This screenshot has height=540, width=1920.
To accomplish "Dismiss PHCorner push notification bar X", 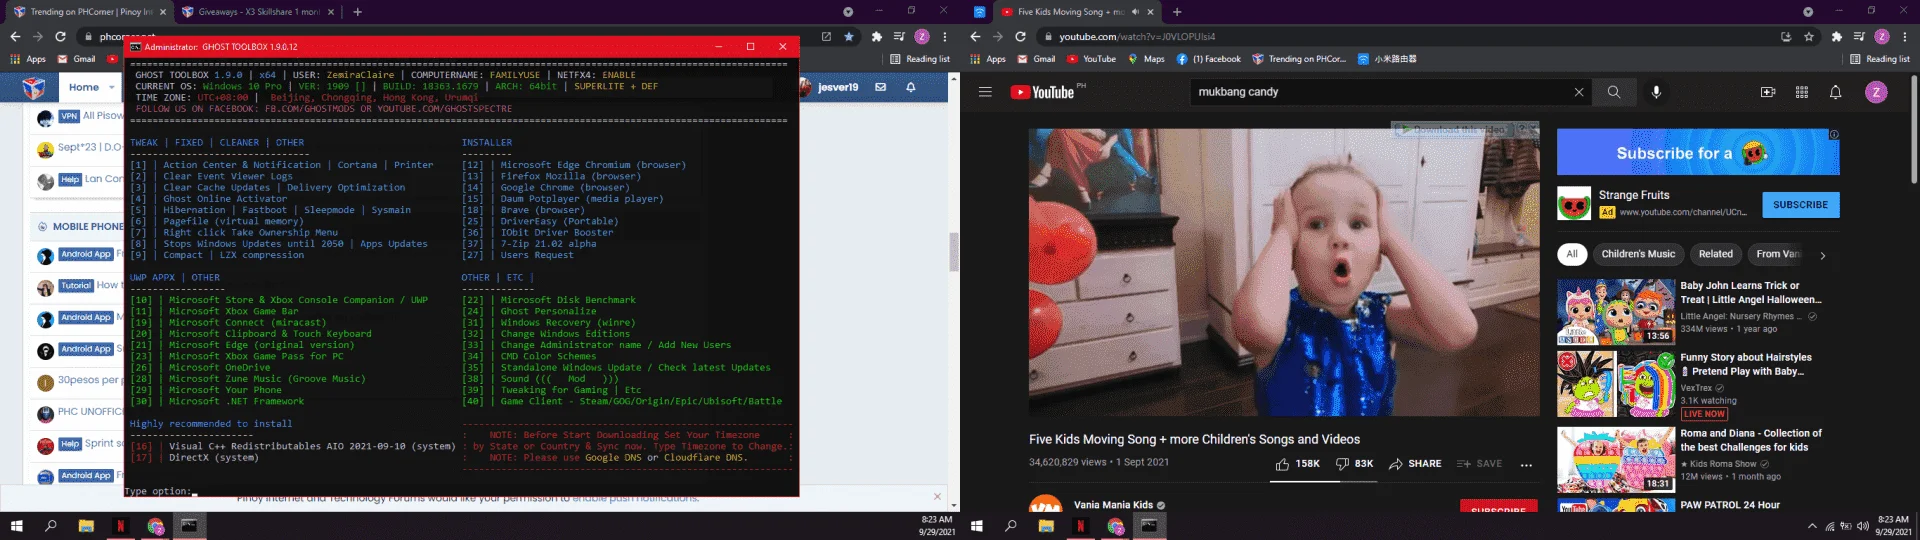I will tap(937, 496).
